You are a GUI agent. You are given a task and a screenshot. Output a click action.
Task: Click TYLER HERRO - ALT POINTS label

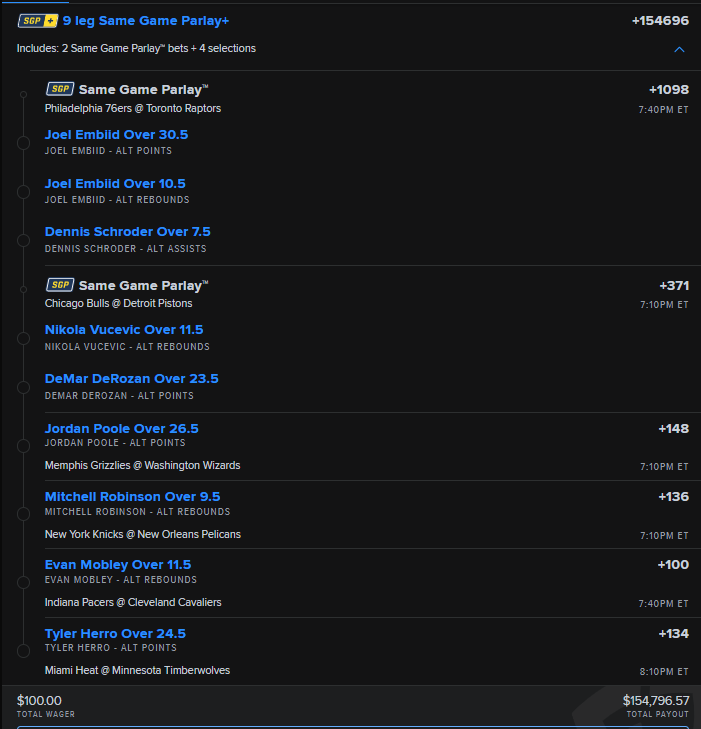(x=111, y=648)
